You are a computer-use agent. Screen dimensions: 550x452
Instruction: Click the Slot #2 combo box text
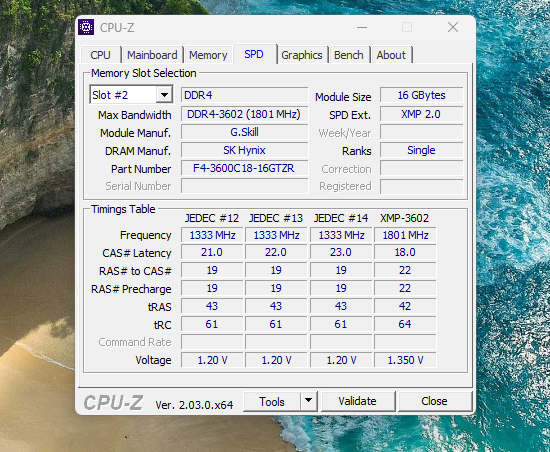click(x=123, y=95)
